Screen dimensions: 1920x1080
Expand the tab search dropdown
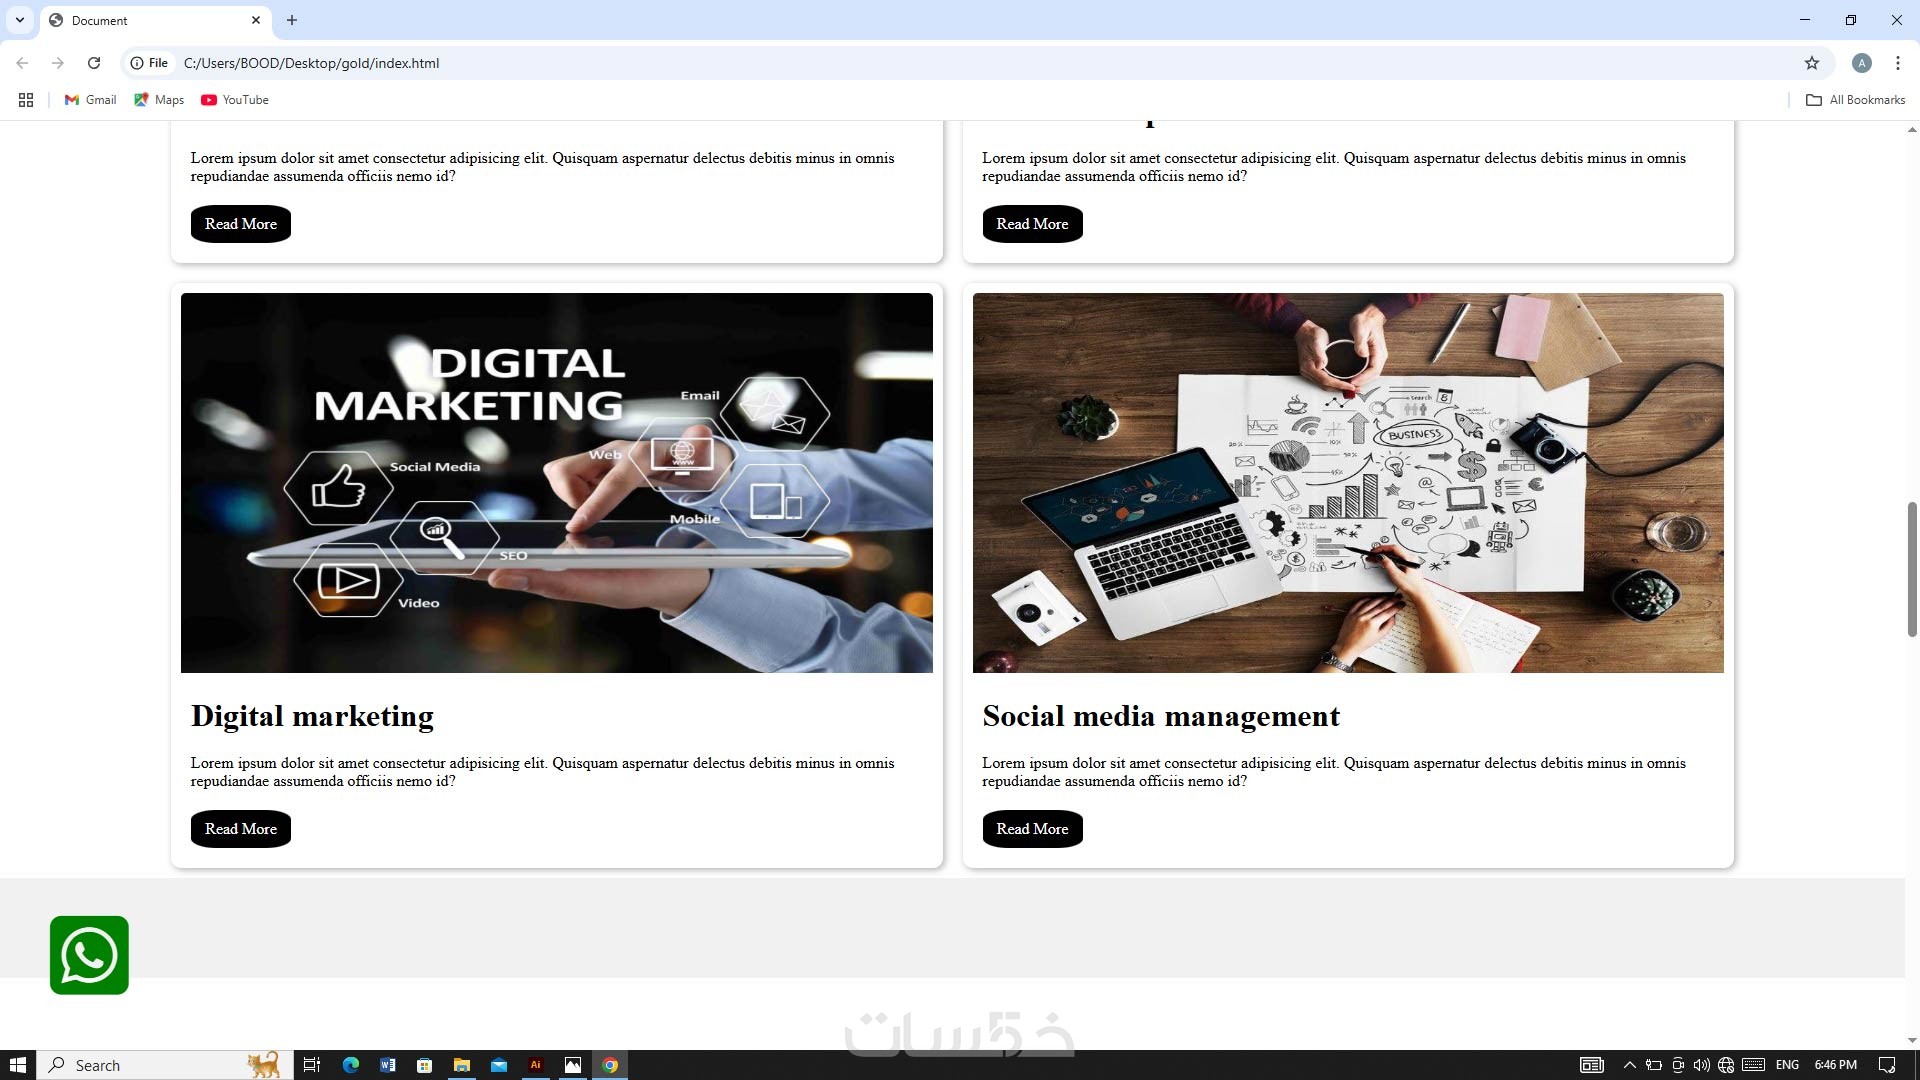coord(19,20)
